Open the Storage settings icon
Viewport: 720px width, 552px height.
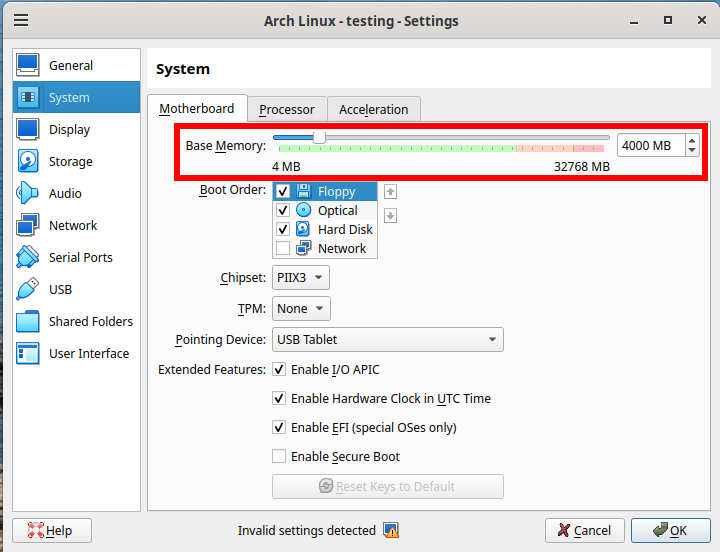28,161
